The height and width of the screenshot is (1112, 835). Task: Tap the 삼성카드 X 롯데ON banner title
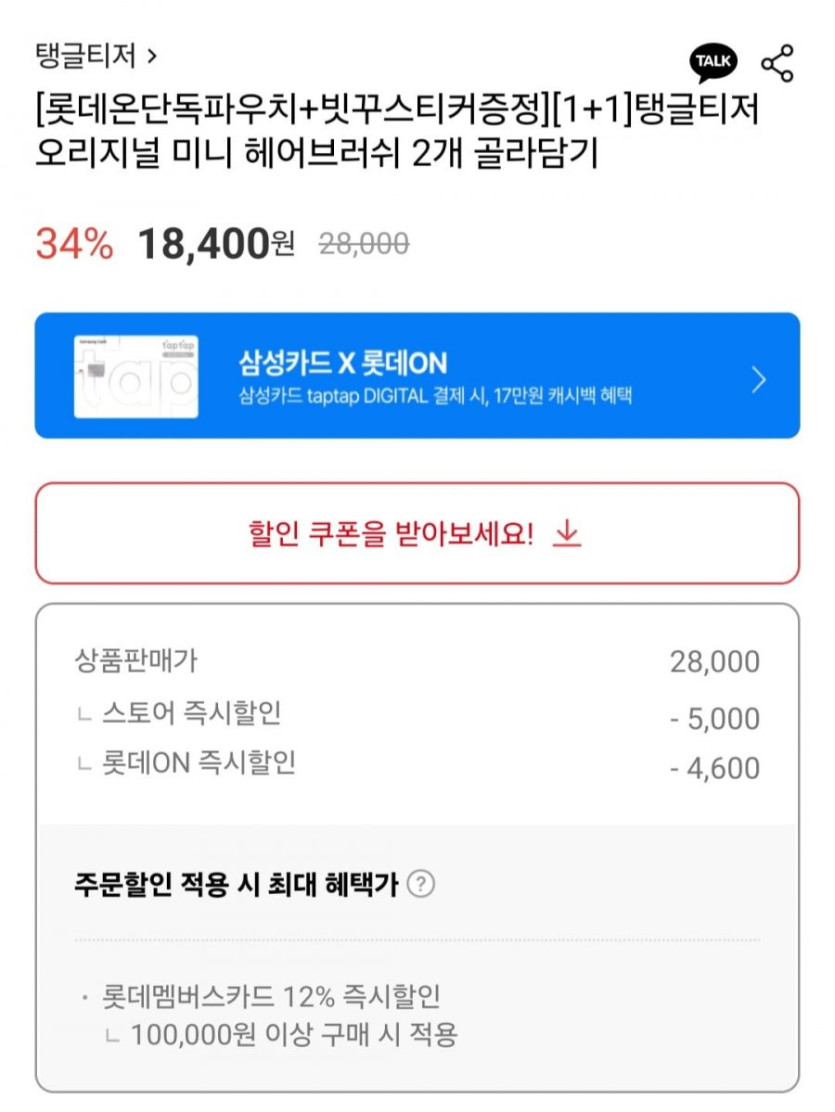point(343,362)
